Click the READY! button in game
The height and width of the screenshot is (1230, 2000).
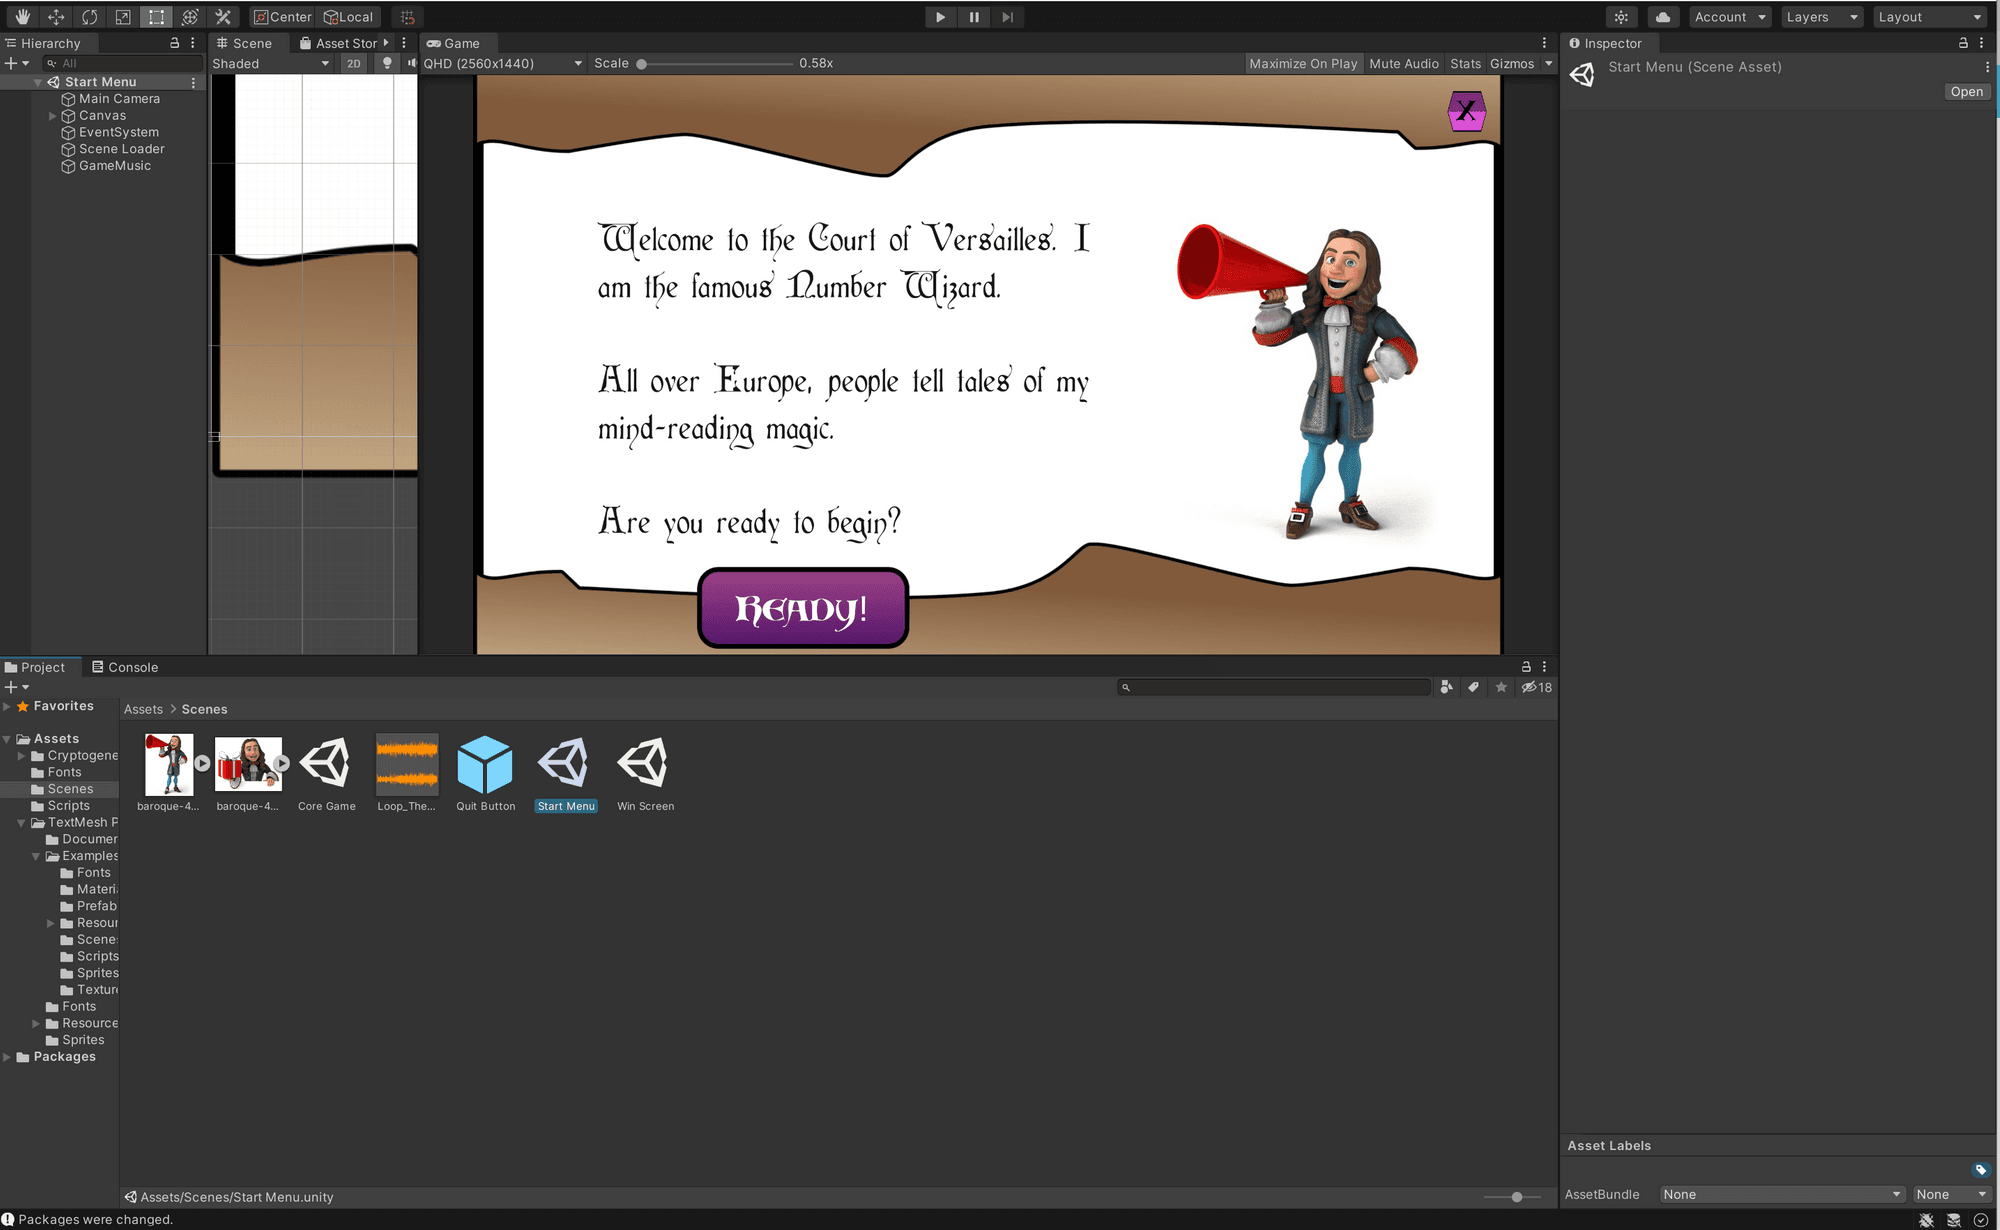(802, 608)
